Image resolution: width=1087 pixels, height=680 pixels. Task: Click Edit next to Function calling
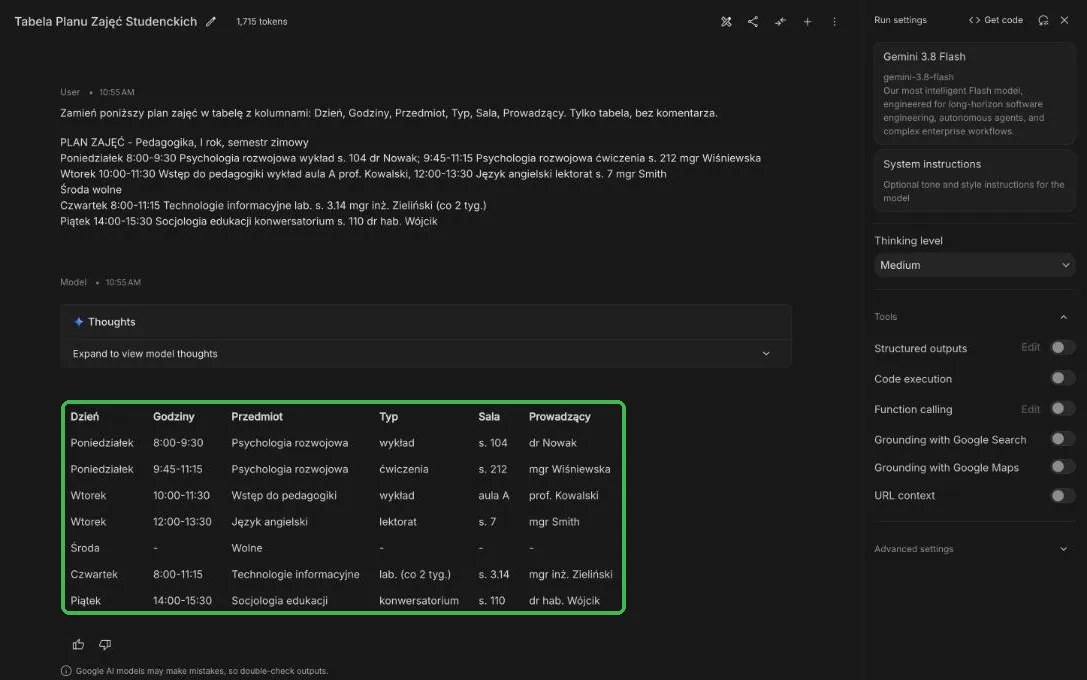(x=1030, y=409)
